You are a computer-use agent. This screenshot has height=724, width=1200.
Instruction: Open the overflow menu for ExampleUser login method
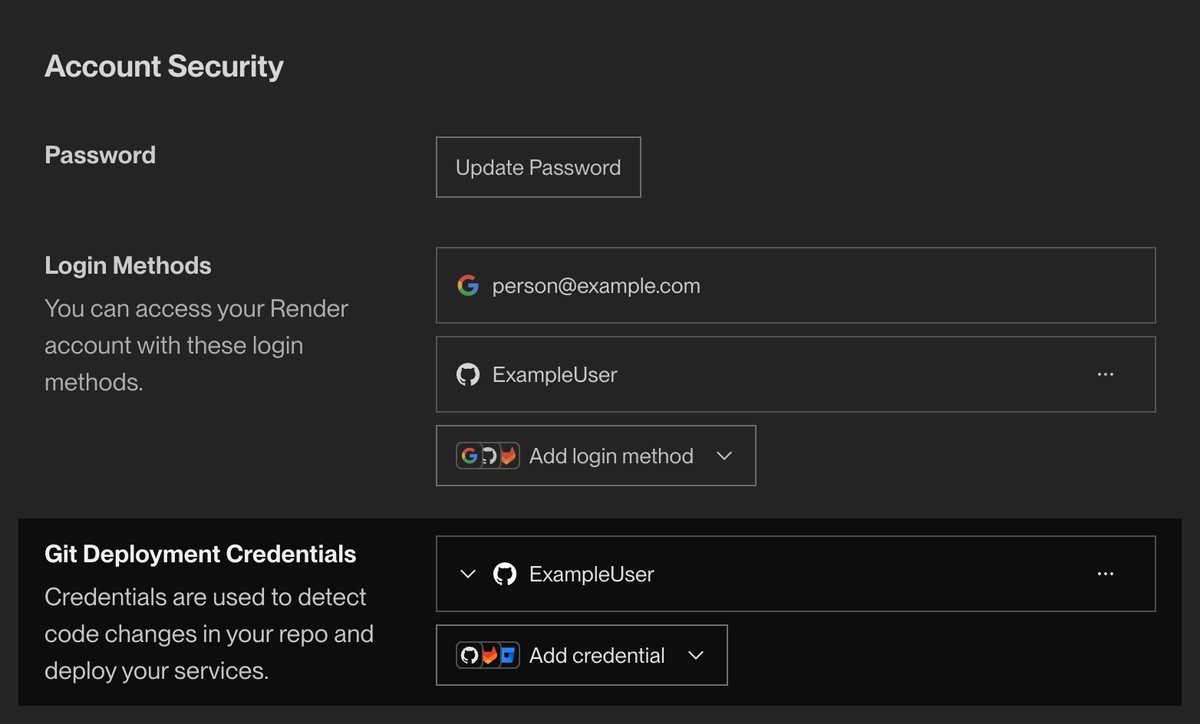point(1105,374)
